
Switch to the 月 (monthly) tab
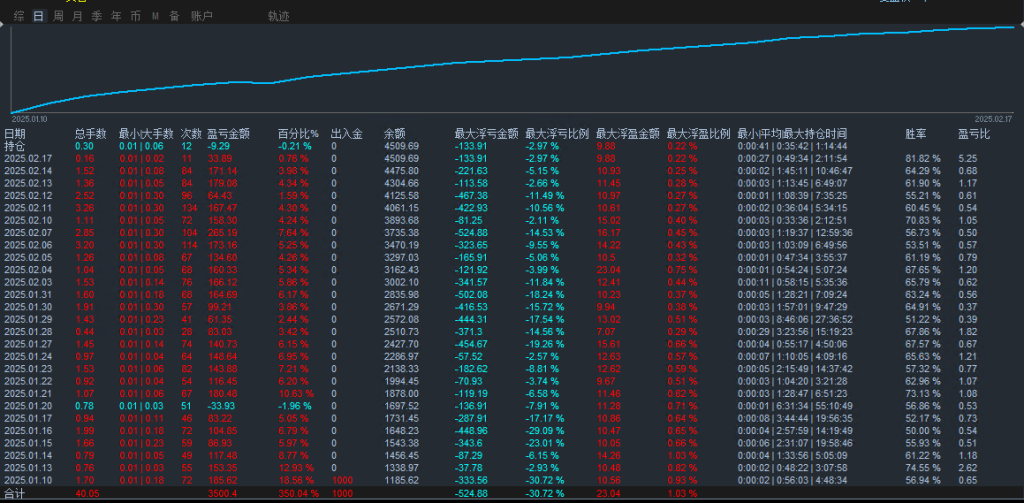(77, 16)
